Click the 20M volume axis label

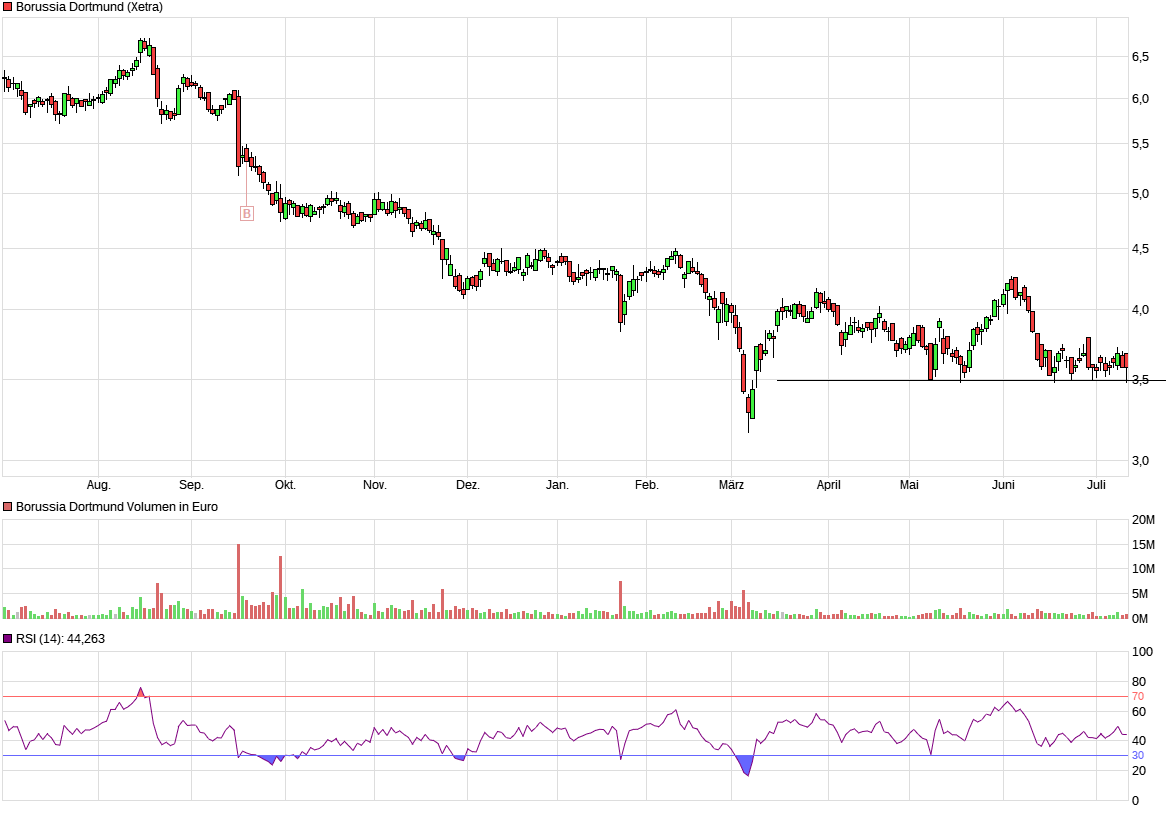[x=1143, y=520]
